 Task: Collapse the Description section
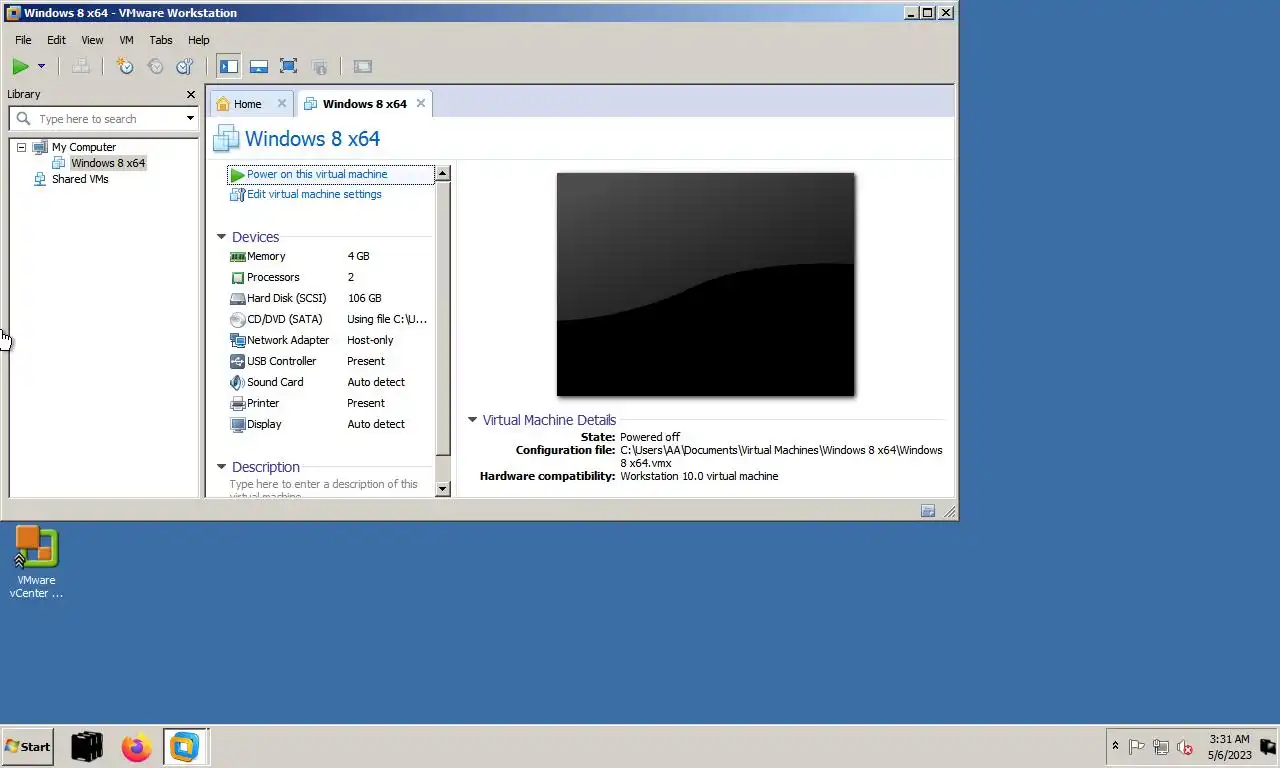[222, 467]
